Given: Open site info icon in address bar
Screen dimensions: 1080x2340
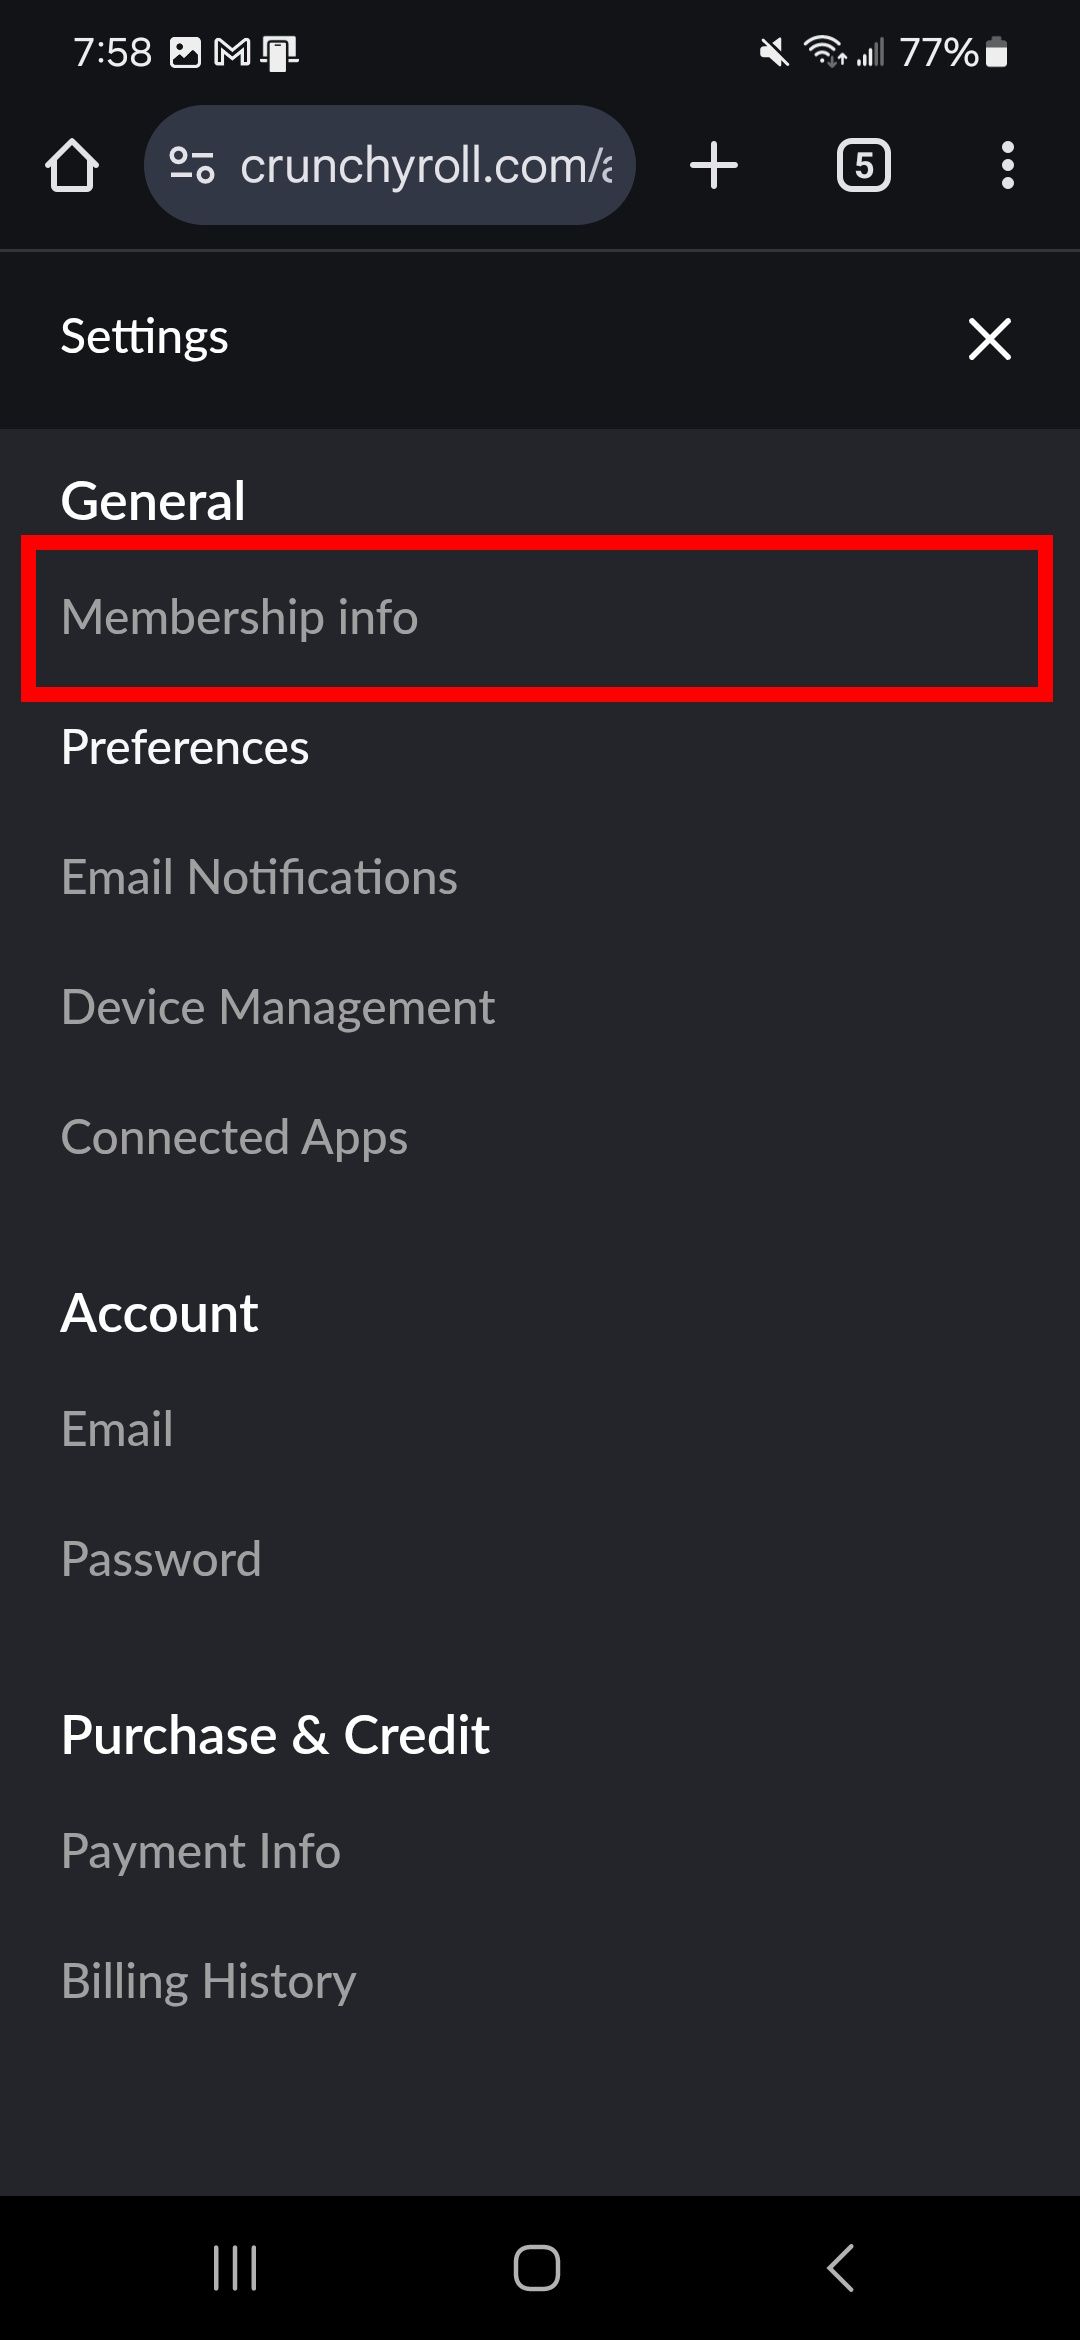Looking at the screenshot, I should (x=192, y=165).
